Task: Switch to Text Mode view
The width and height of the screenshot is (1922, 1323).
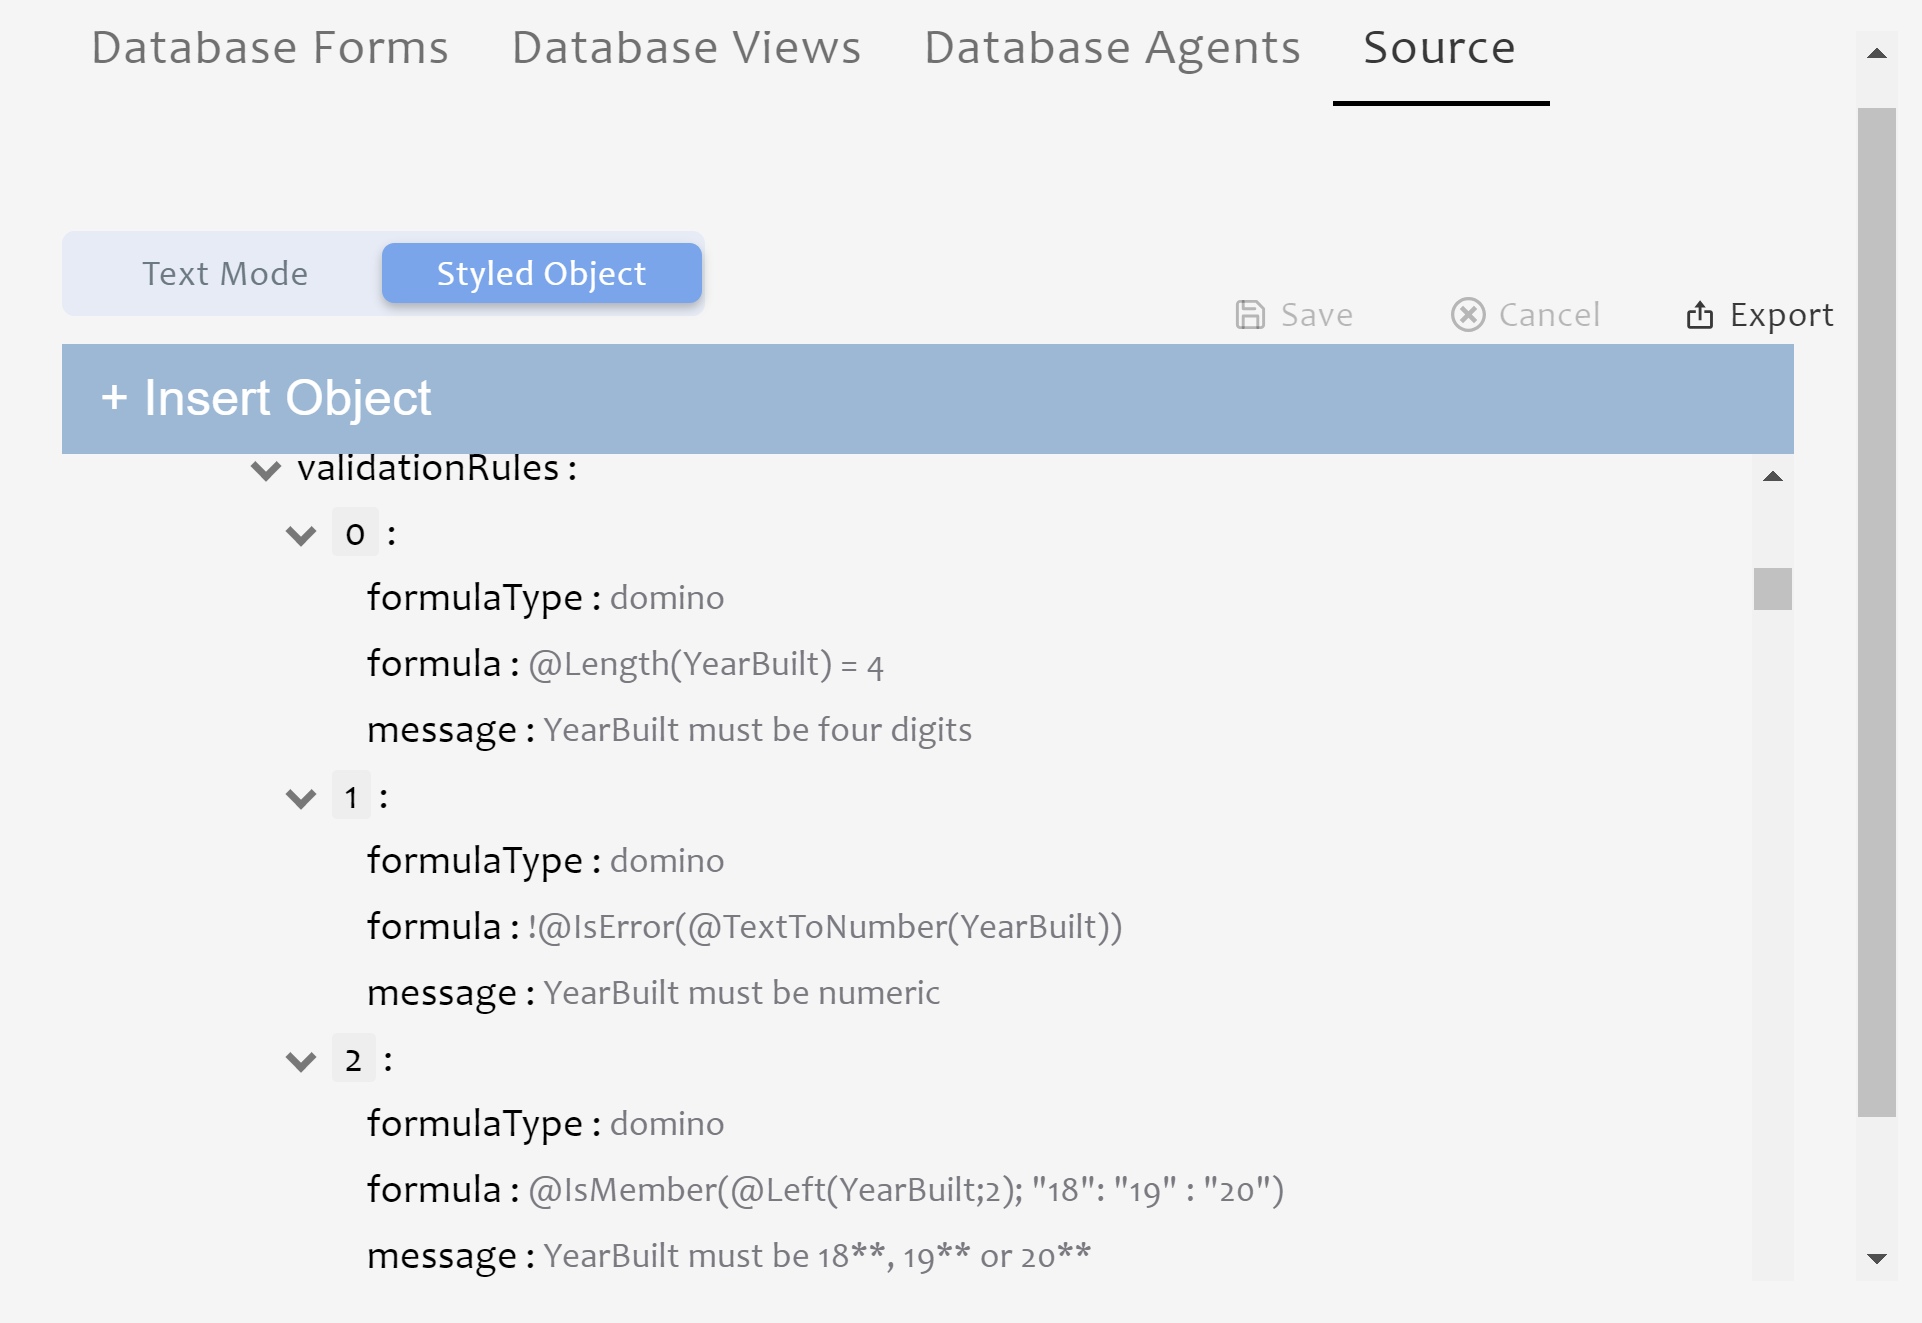Action: pos(225,274)
